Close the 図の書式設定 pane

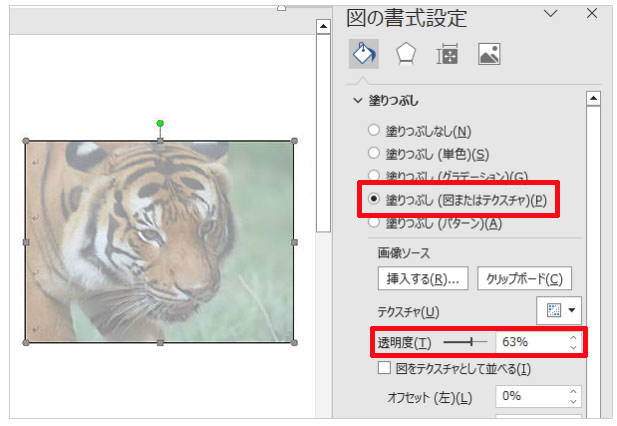point(592,14)
